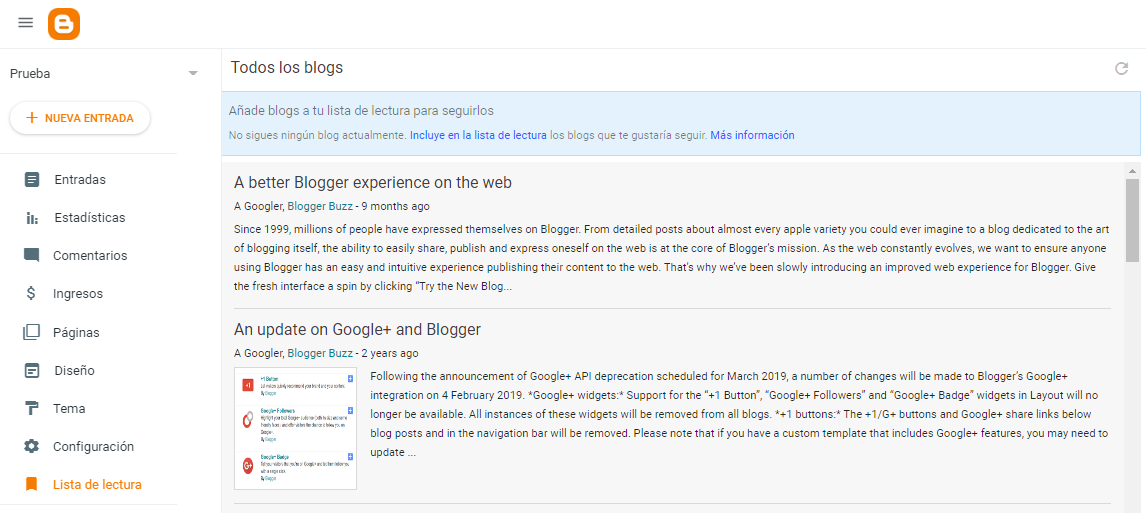Select Lista de lectura in sidebar

(97, 484)
